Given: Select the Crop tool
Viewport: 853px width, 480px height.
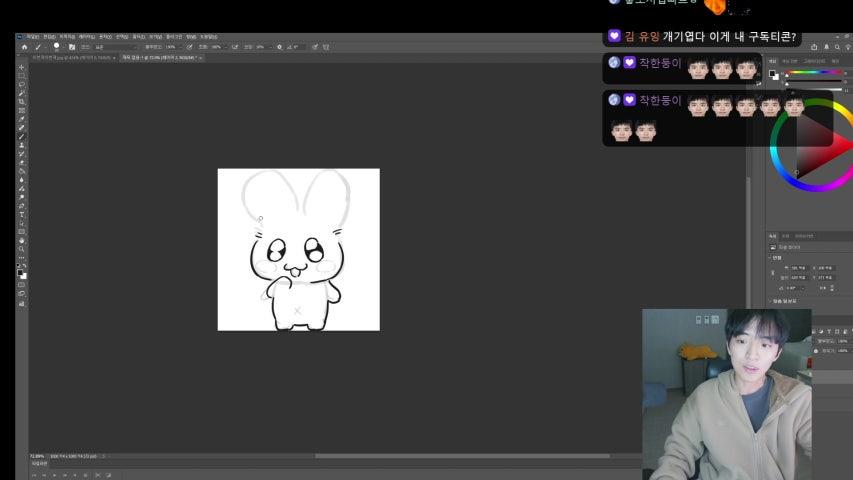Looking at the screenshot, I should pos(22,102).
